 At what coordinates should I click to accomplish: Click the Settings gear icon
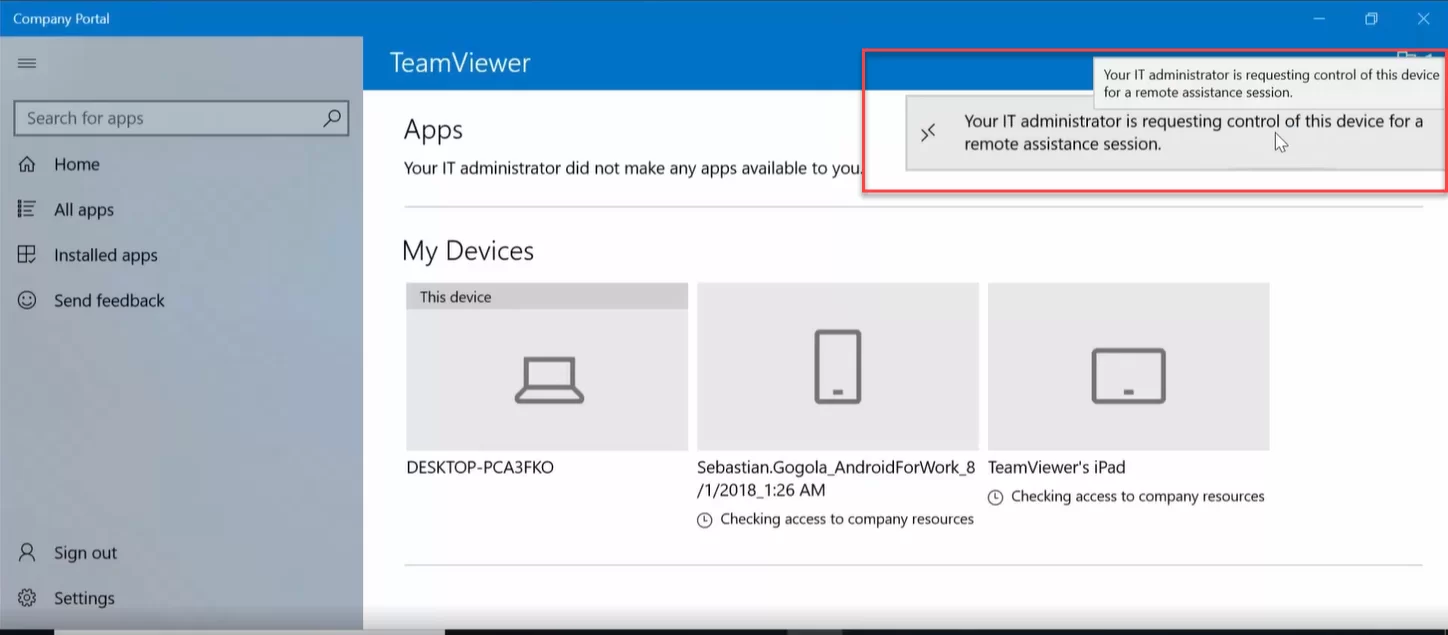pos(27,597)
